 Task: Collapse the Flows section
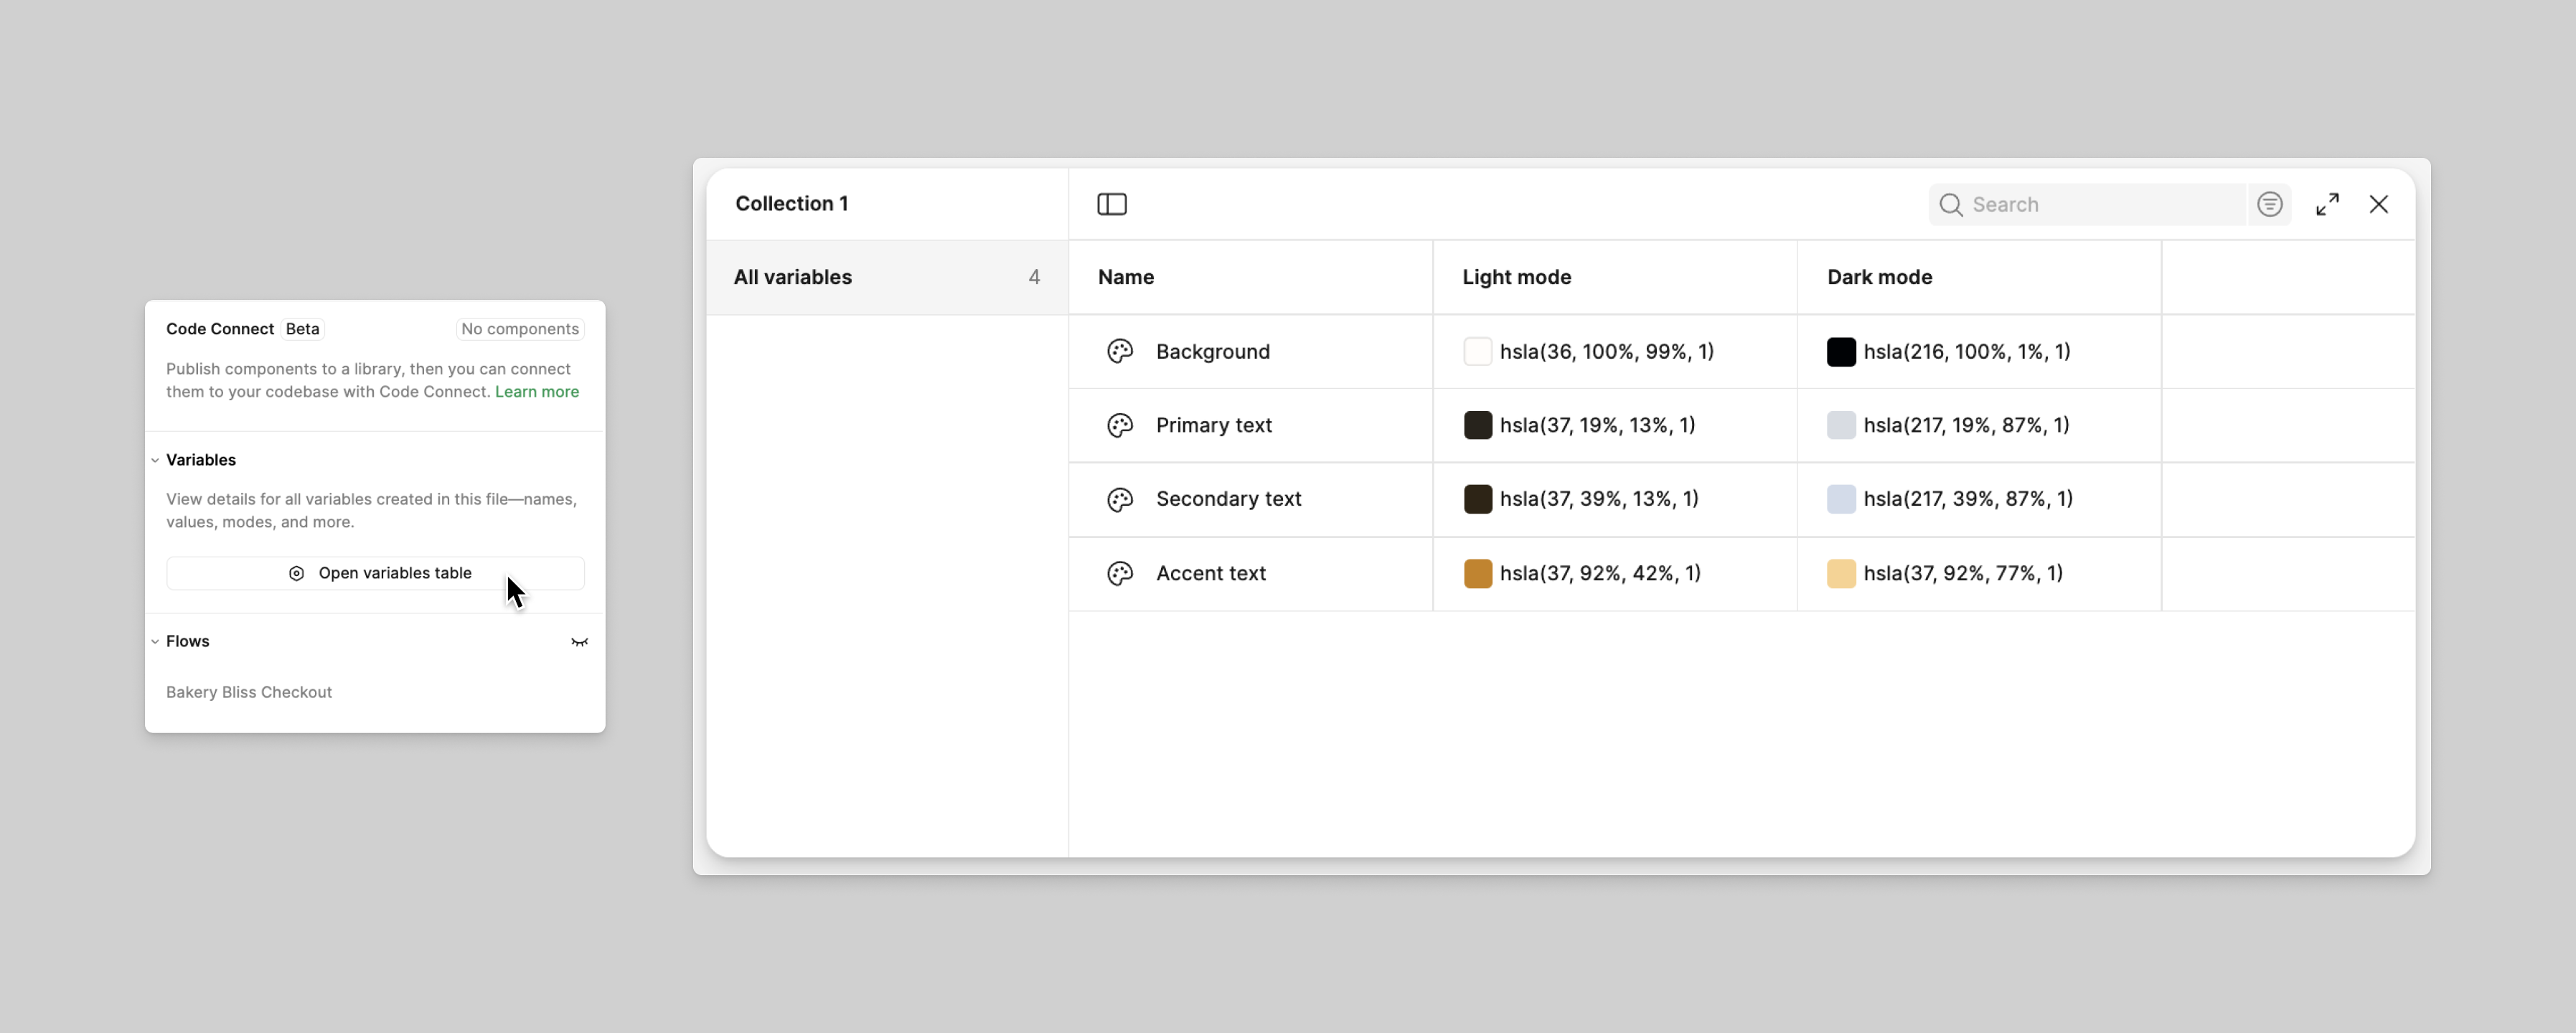(x=155, y=641)
